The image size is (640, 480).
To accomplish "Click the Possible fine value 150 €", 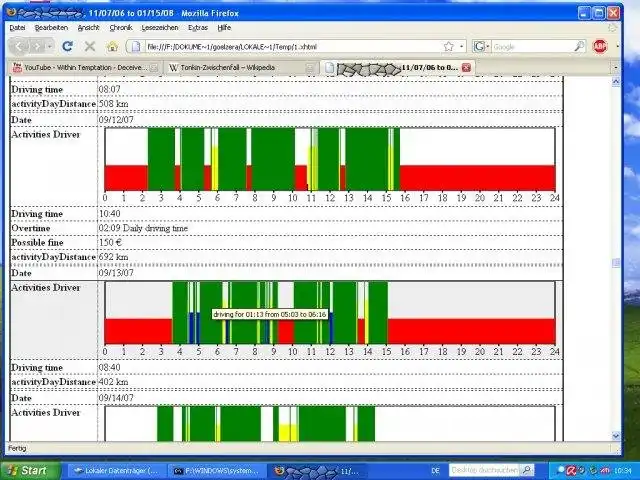I will pos(110,242).
